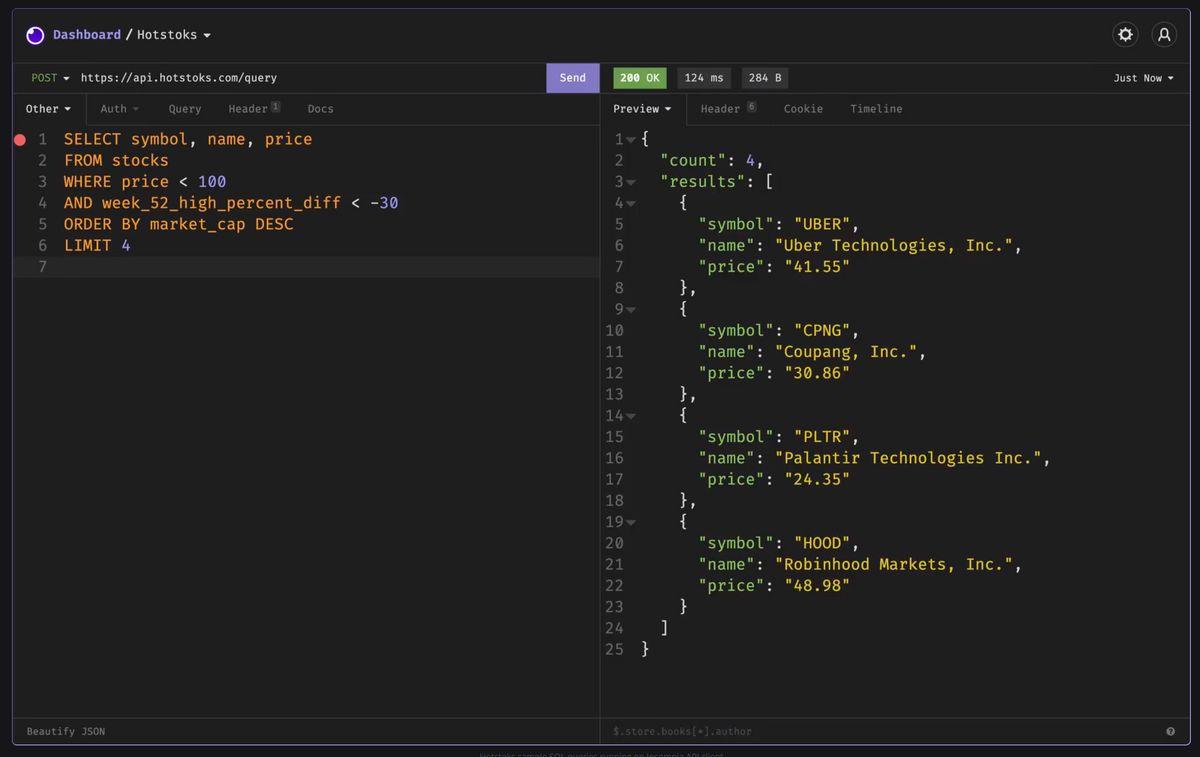Click the Uber Technologies, Inc. name

point(894,246)
